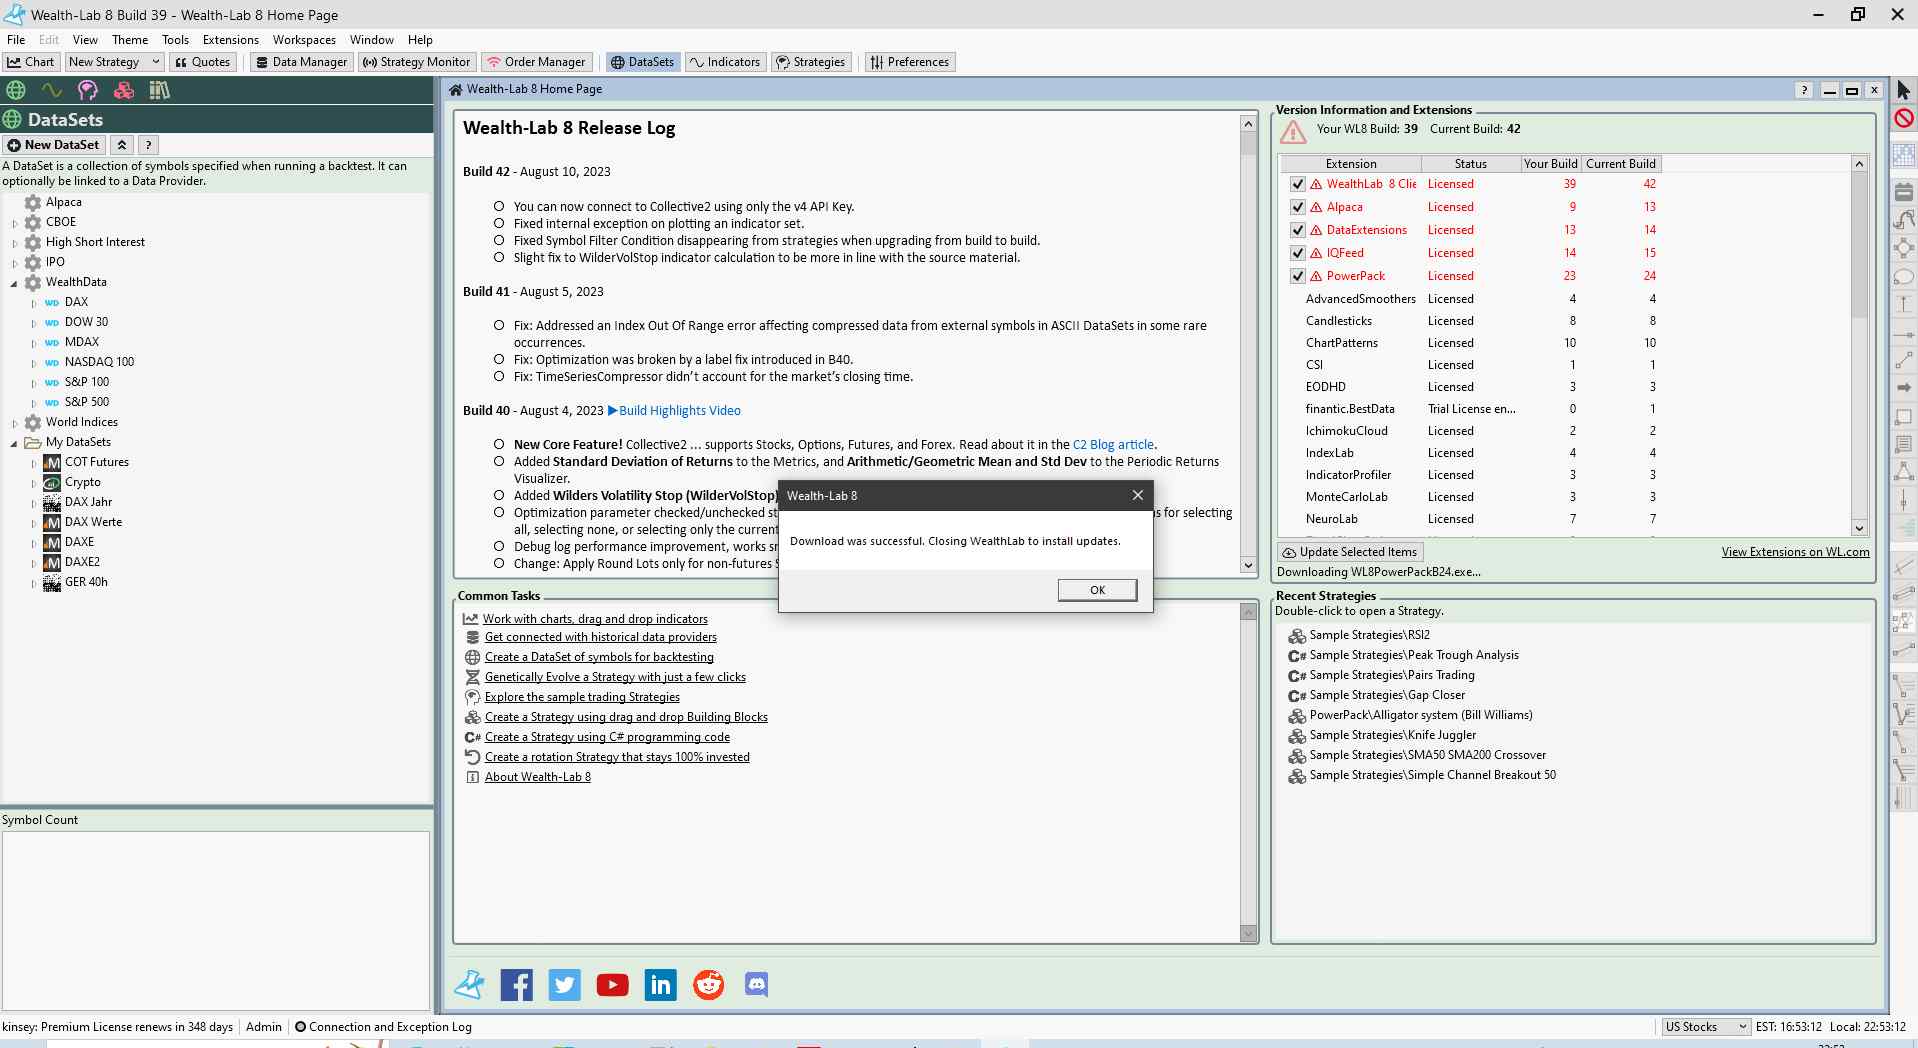The image size is (1918, 1048).
Task: Collapse the WealthData node
Action: pos(15,283)
